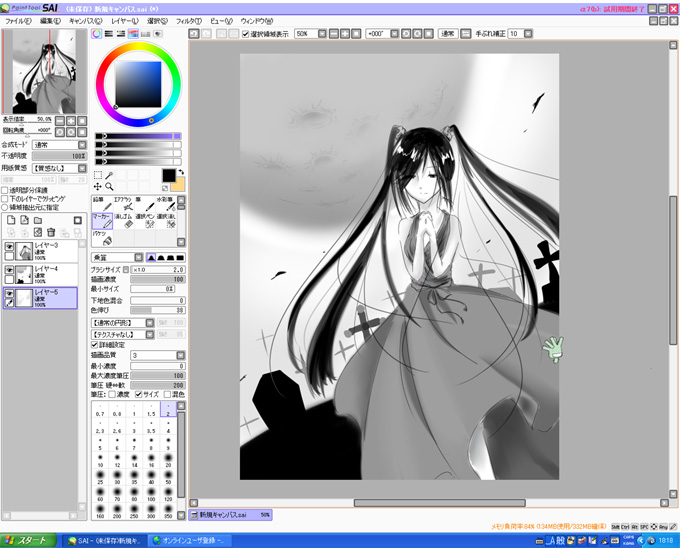Open the ウィンドウ(W) menu

click(257, 21)
